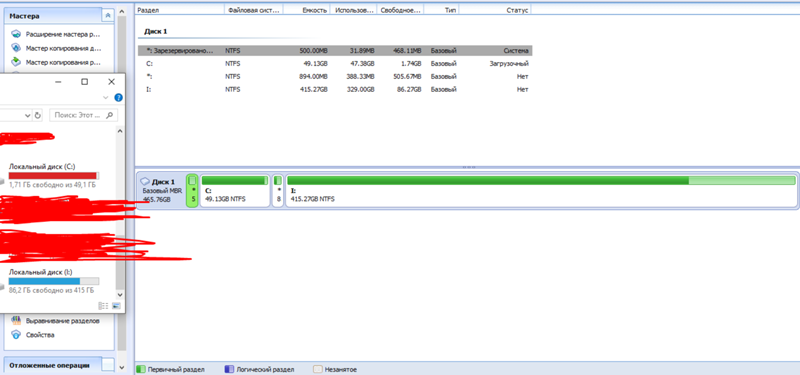Click the '468.11MB' free space cell
The image size is (800, 375).
pos(408,51)
